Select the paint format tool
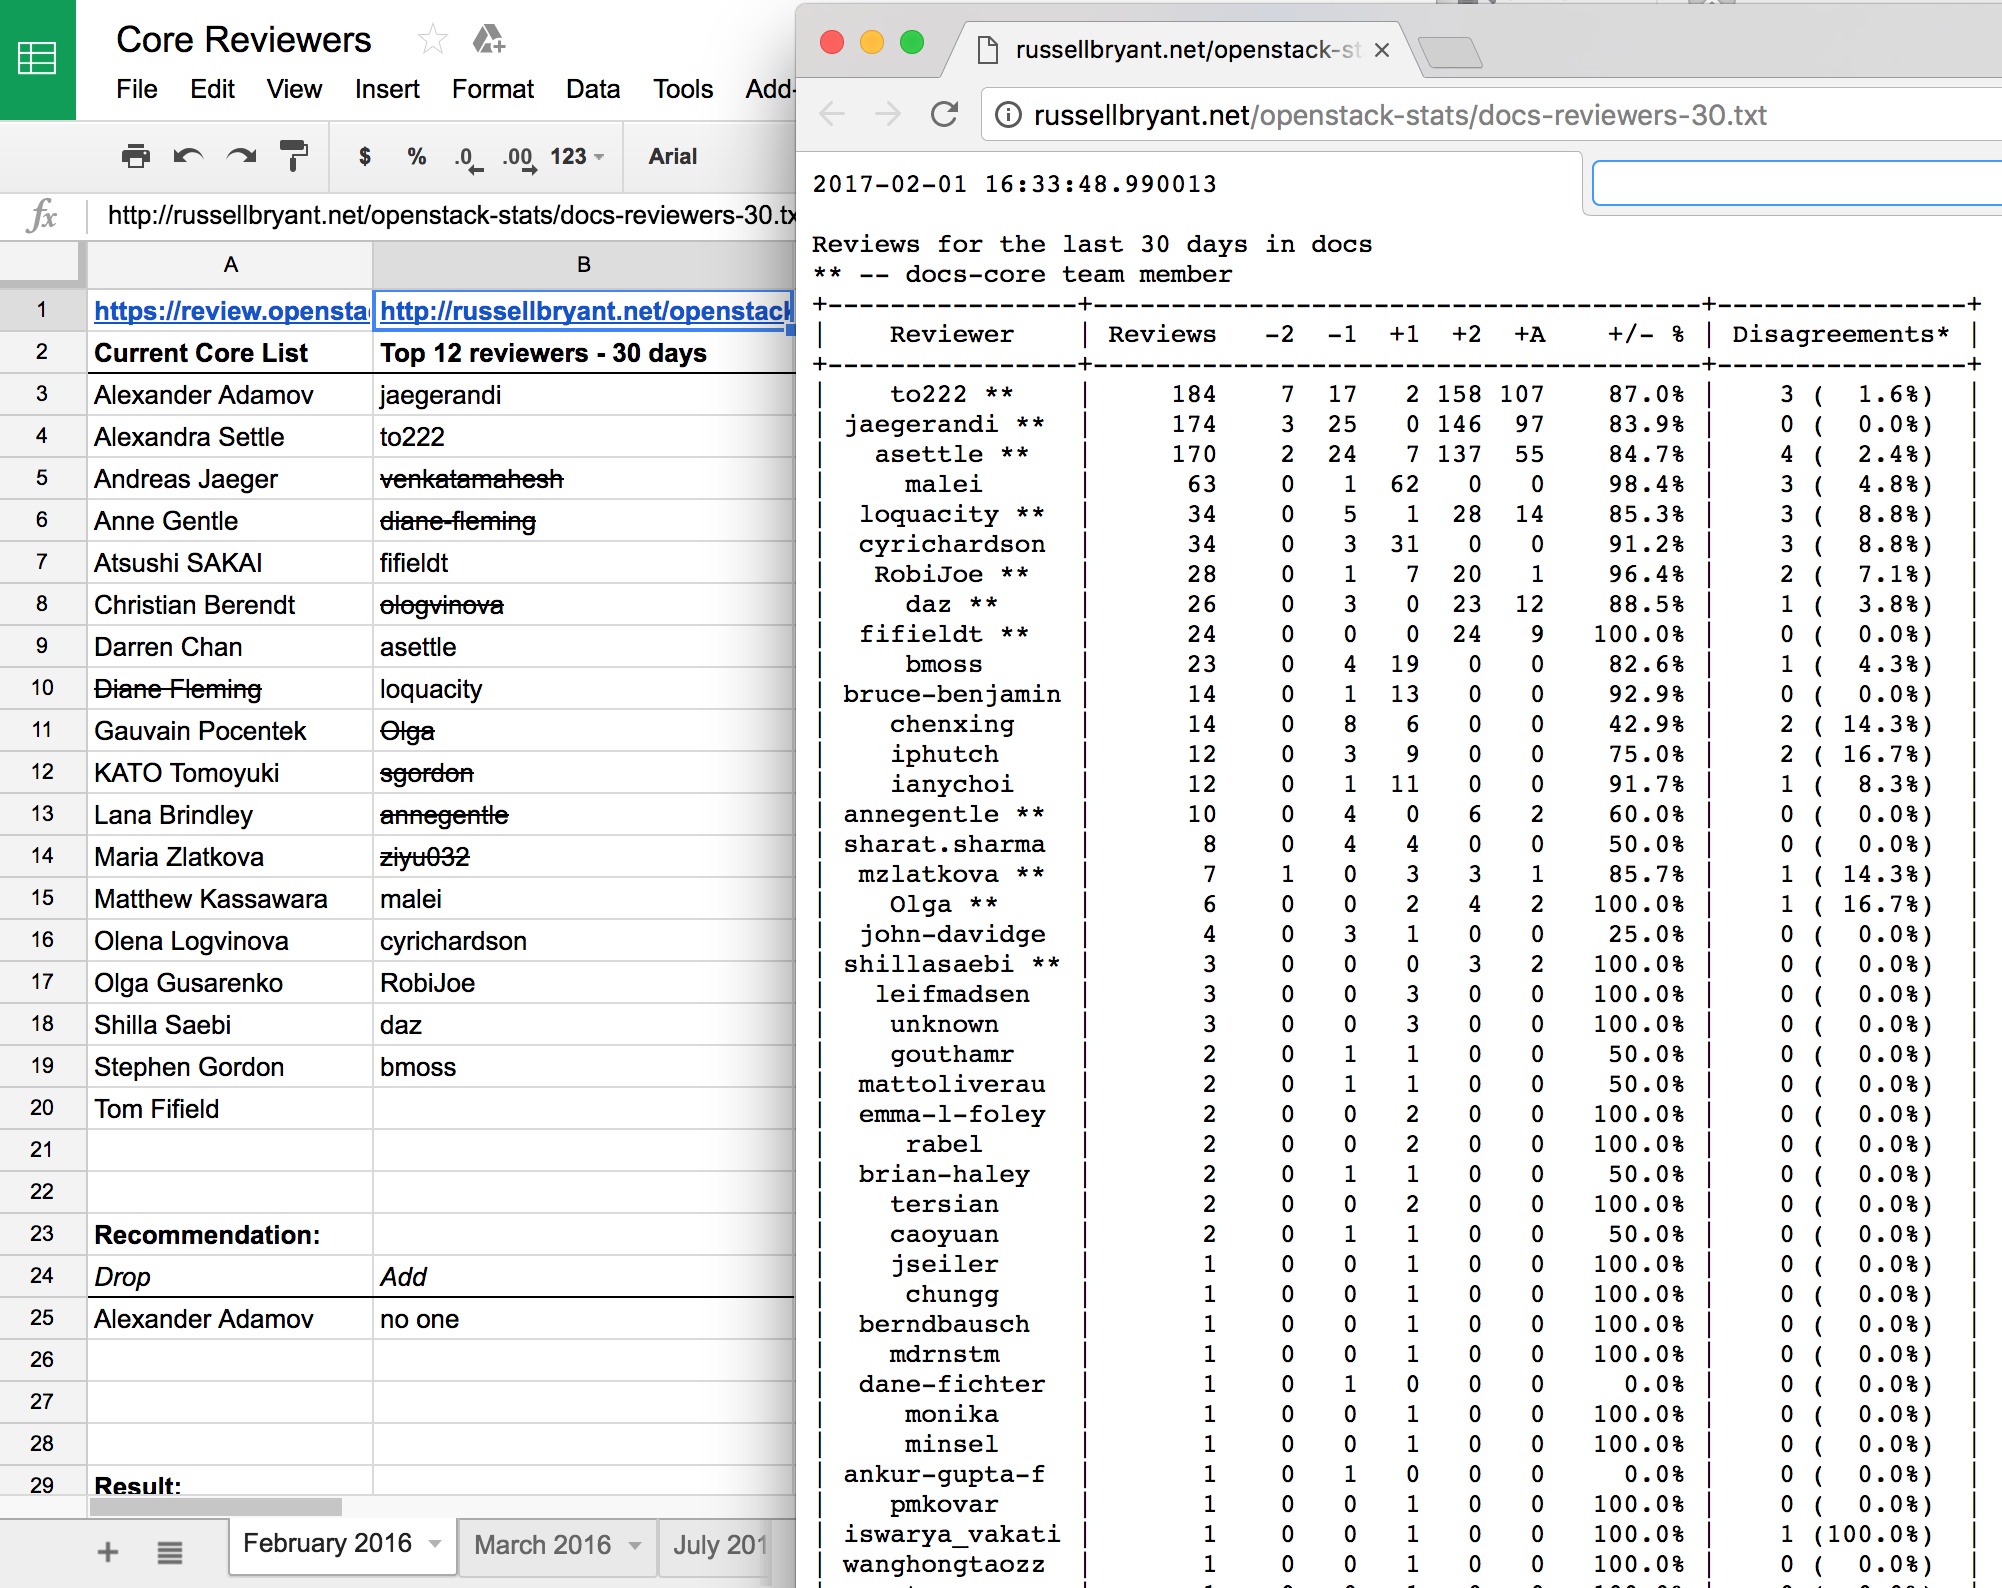Screen dimensions: 2002x1588 click(x=293, y=157)
